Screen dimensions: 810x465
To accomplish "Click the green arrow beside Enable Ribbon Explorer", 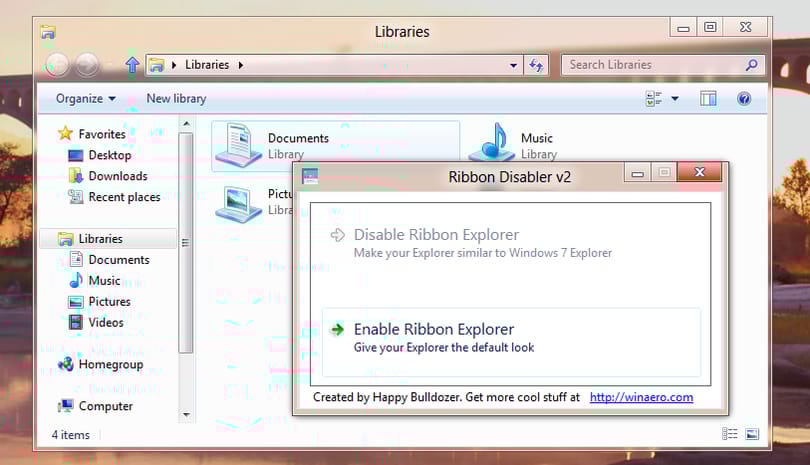I will [337, 329].
